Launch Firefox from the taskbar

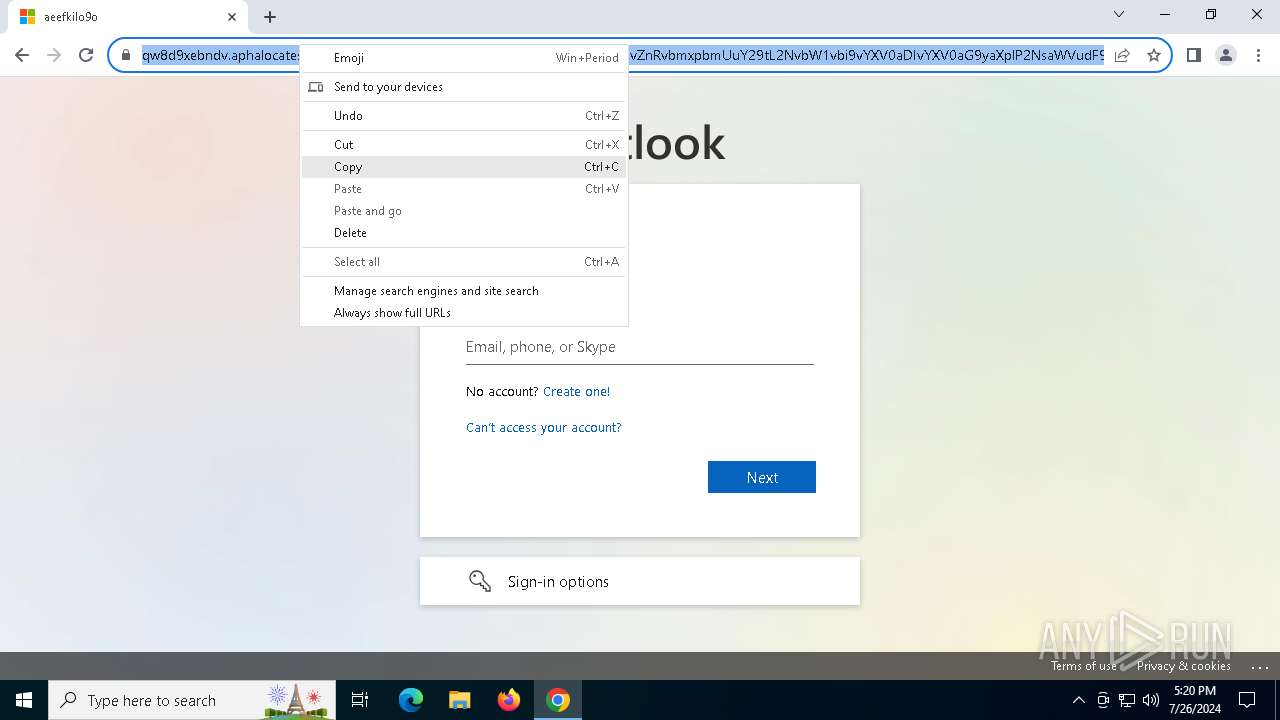509,700
